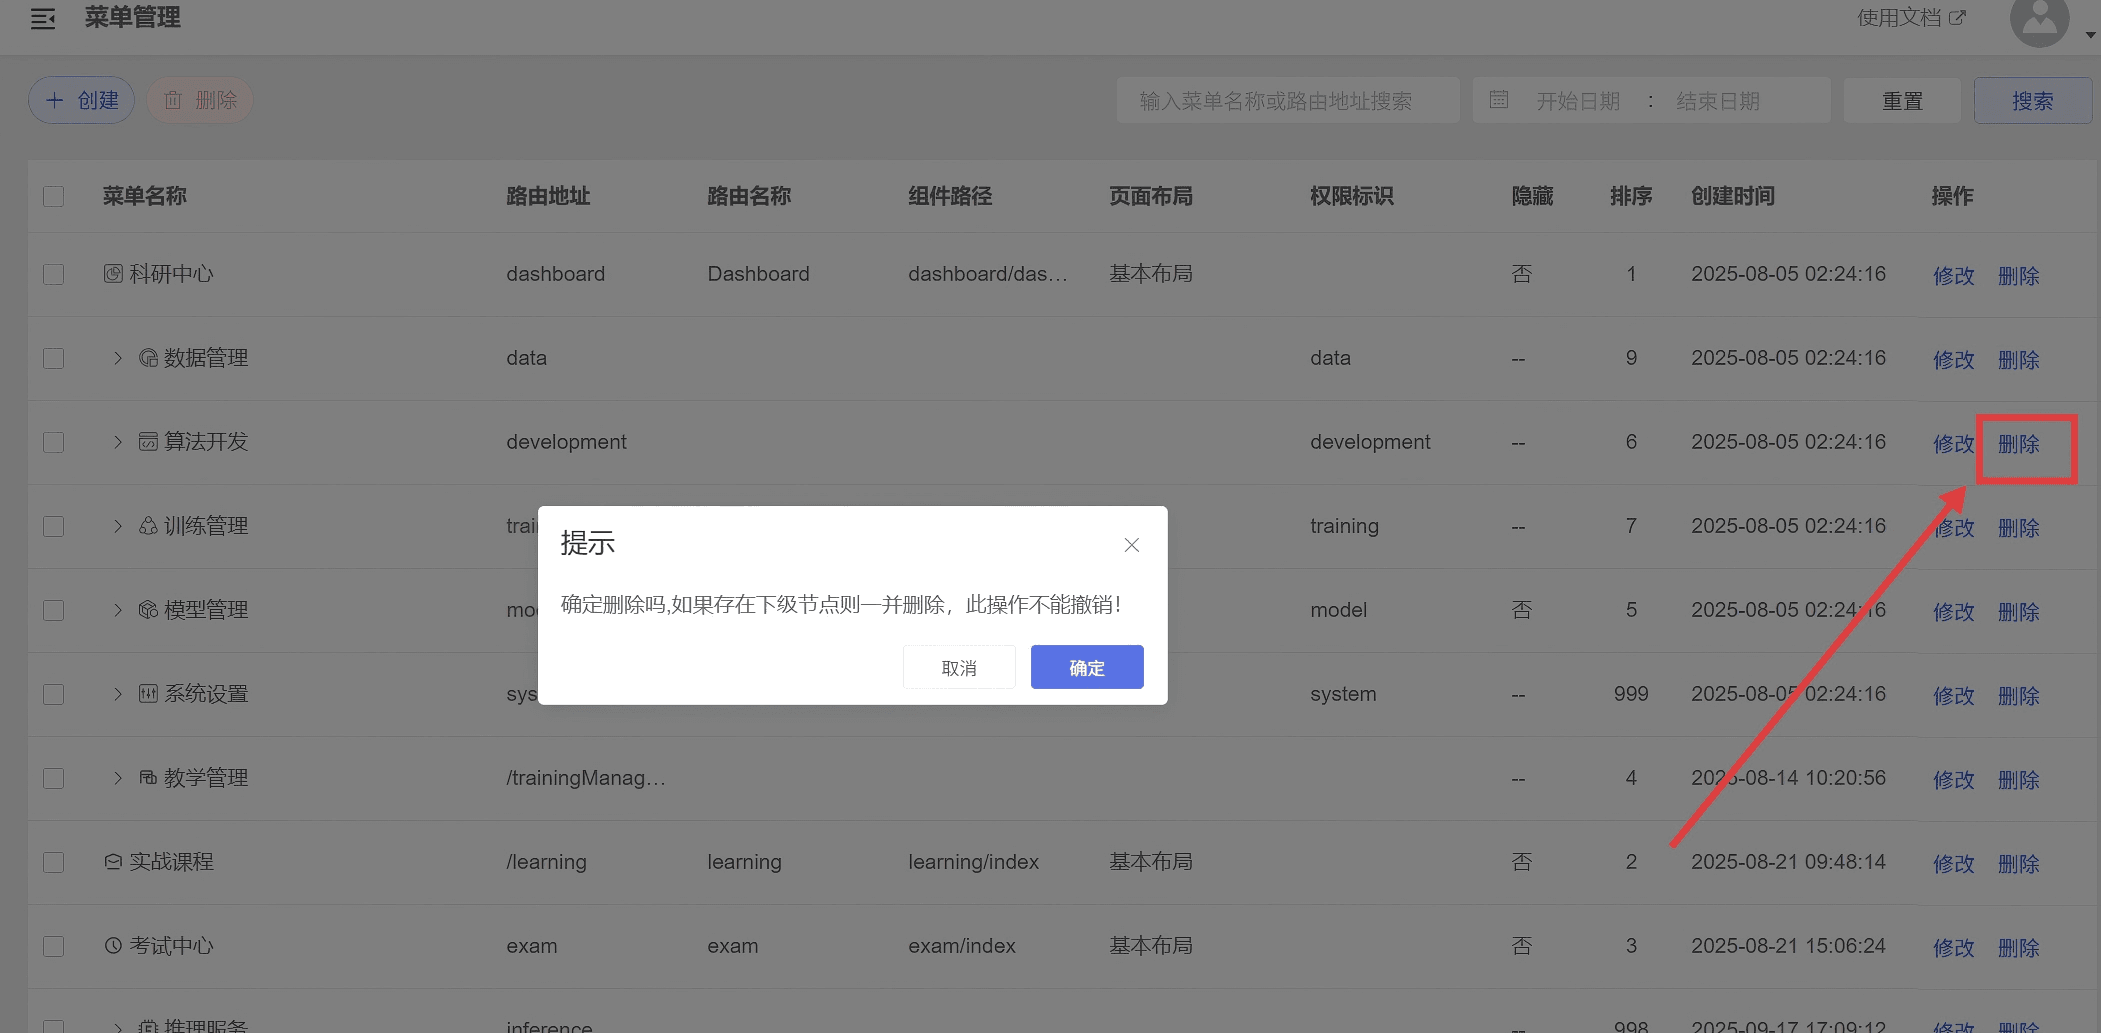Click the user avatar icon
The width and height of the screenshot is (2101, 1033).
coord(2039,20)
